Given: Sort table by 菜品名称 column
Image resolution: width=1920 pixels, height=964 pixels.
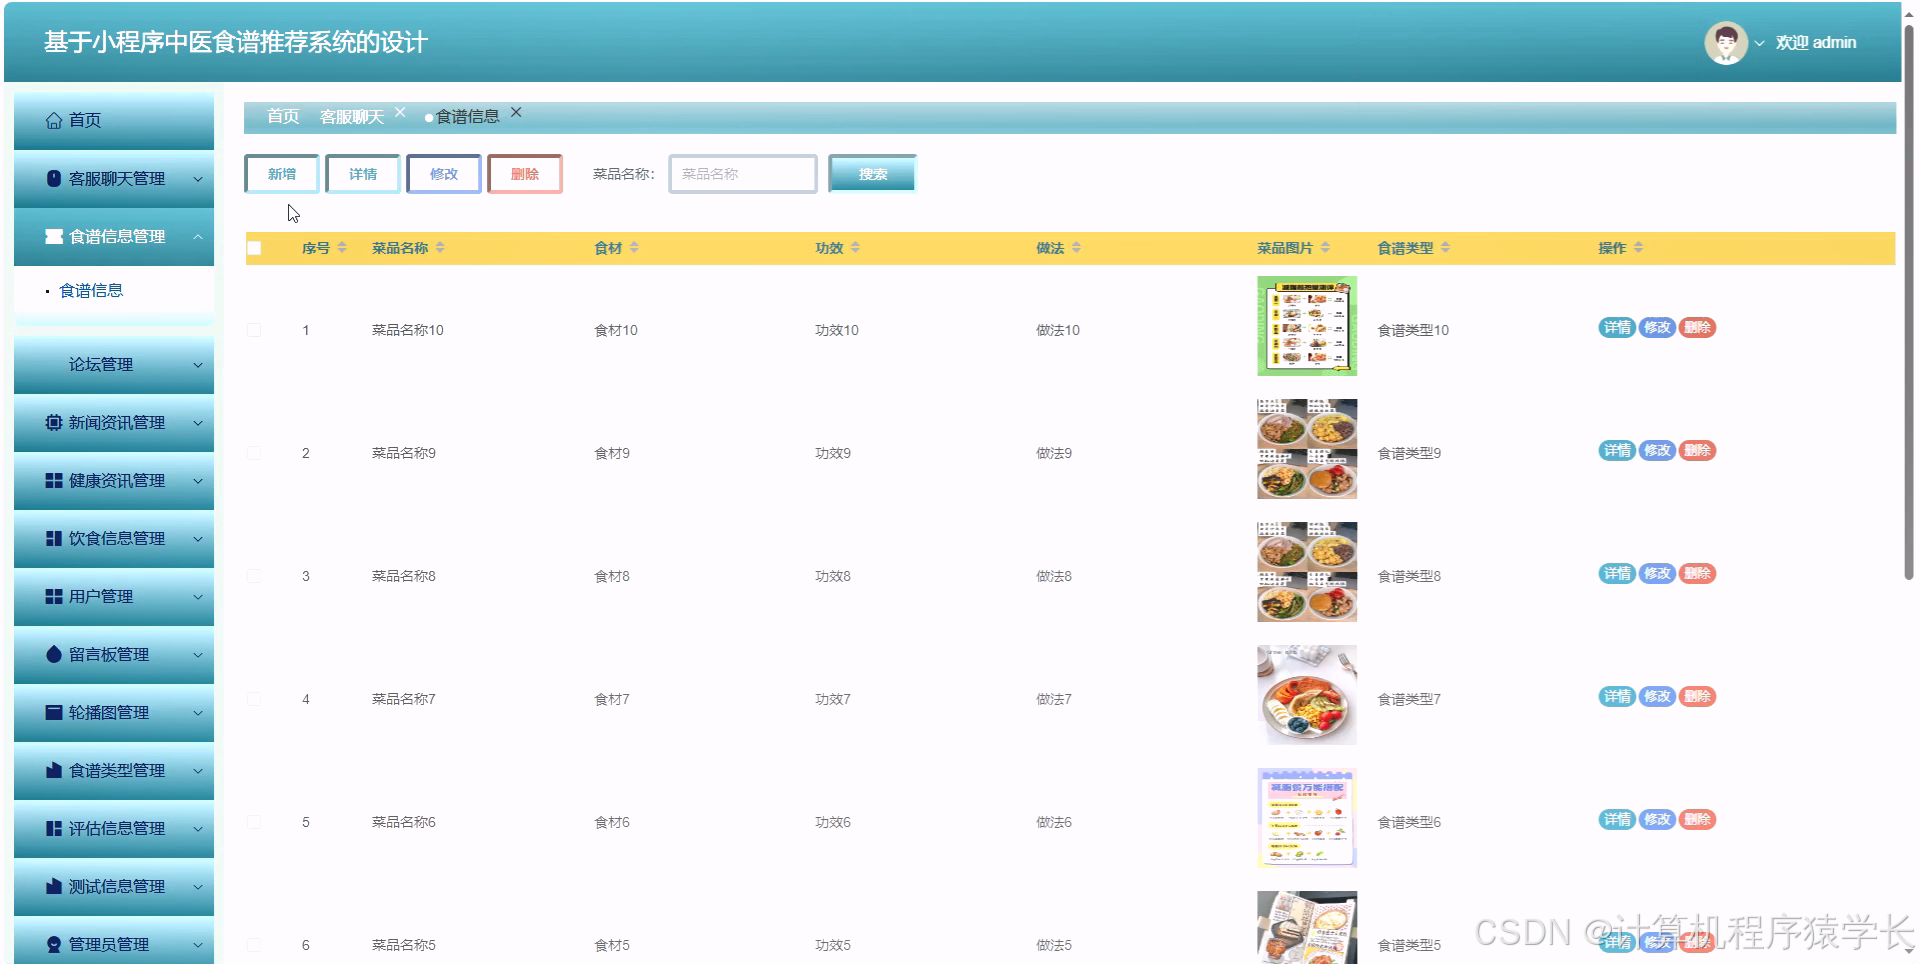Looking at the screenshot, I should pos(440,247).
